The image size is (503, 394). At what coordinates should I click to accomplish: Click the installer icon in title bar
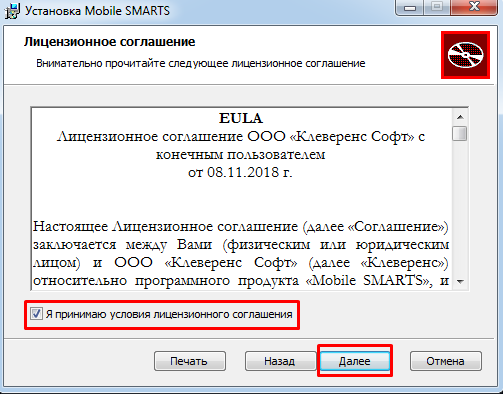point(12,11)
